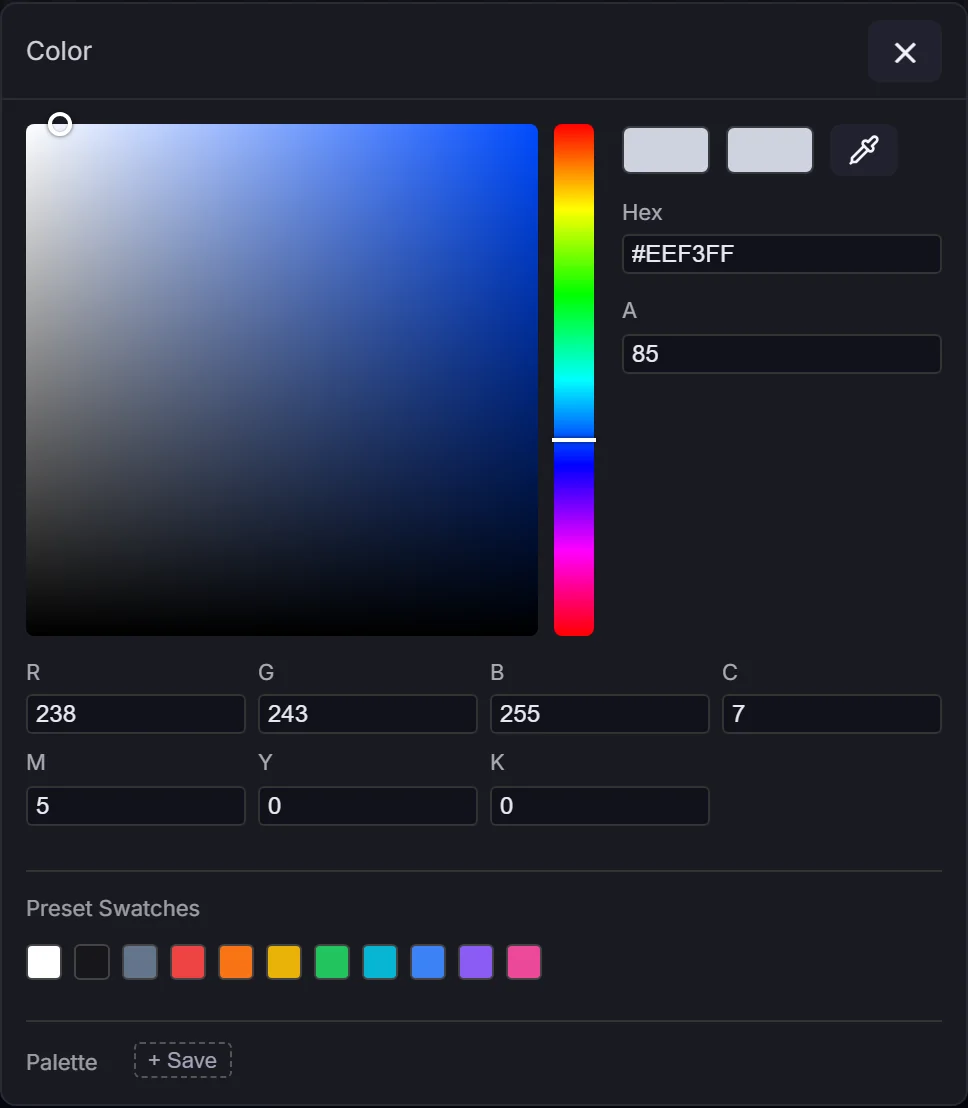Select the red preset swatch
This screenshot has width=968, height=1108.
point(188,962)
